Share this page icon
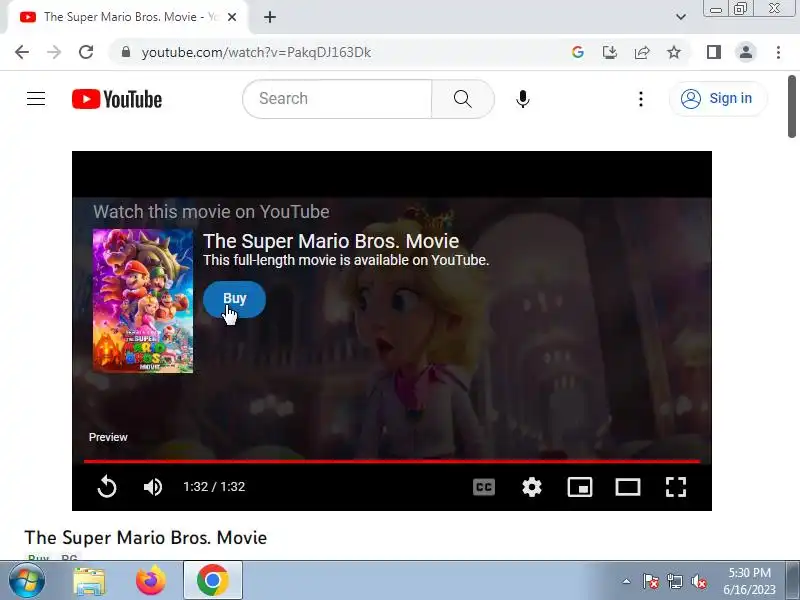This screenshot has height=600, width=800. [642, 52]
